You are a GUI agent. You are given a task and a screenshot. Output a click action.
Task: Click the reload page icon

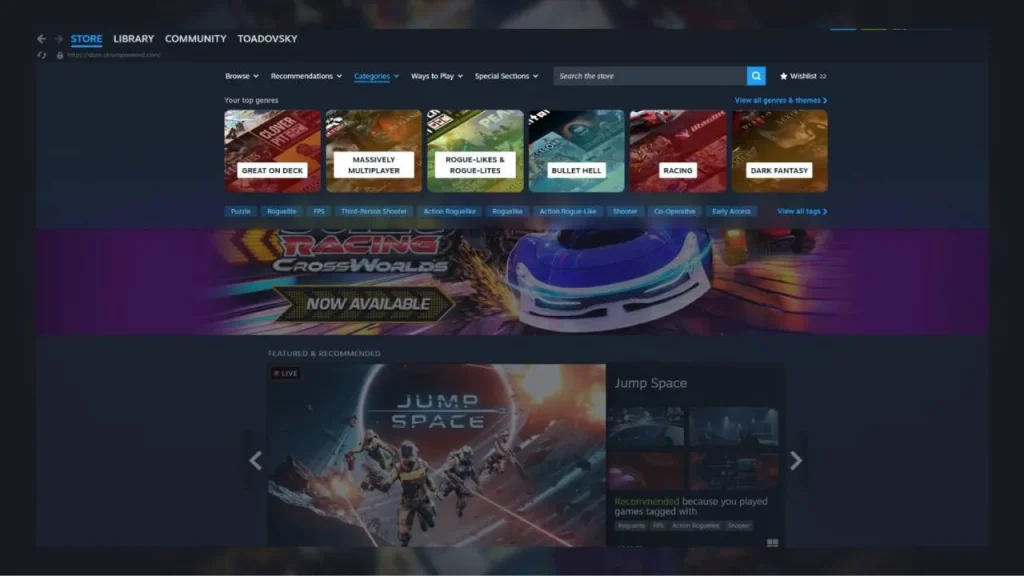42,55
